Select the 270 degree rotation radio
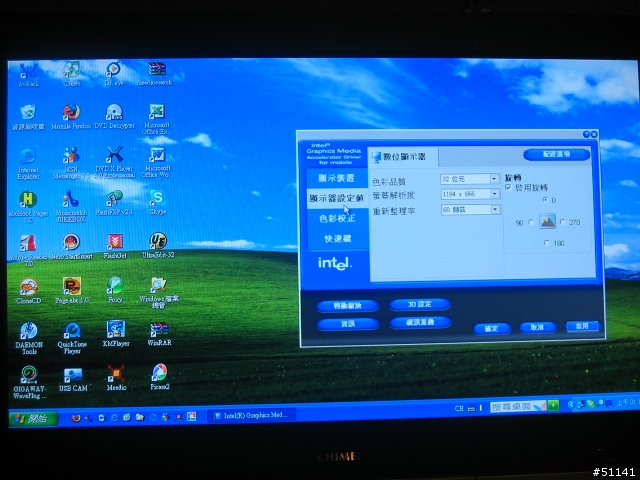640x480 pixels. coord(563,222)
